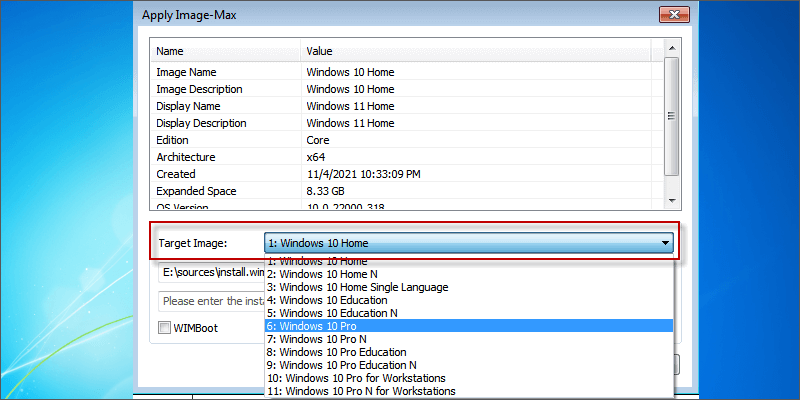Click the E:\sources\install.wim path field

coord(212,272)
